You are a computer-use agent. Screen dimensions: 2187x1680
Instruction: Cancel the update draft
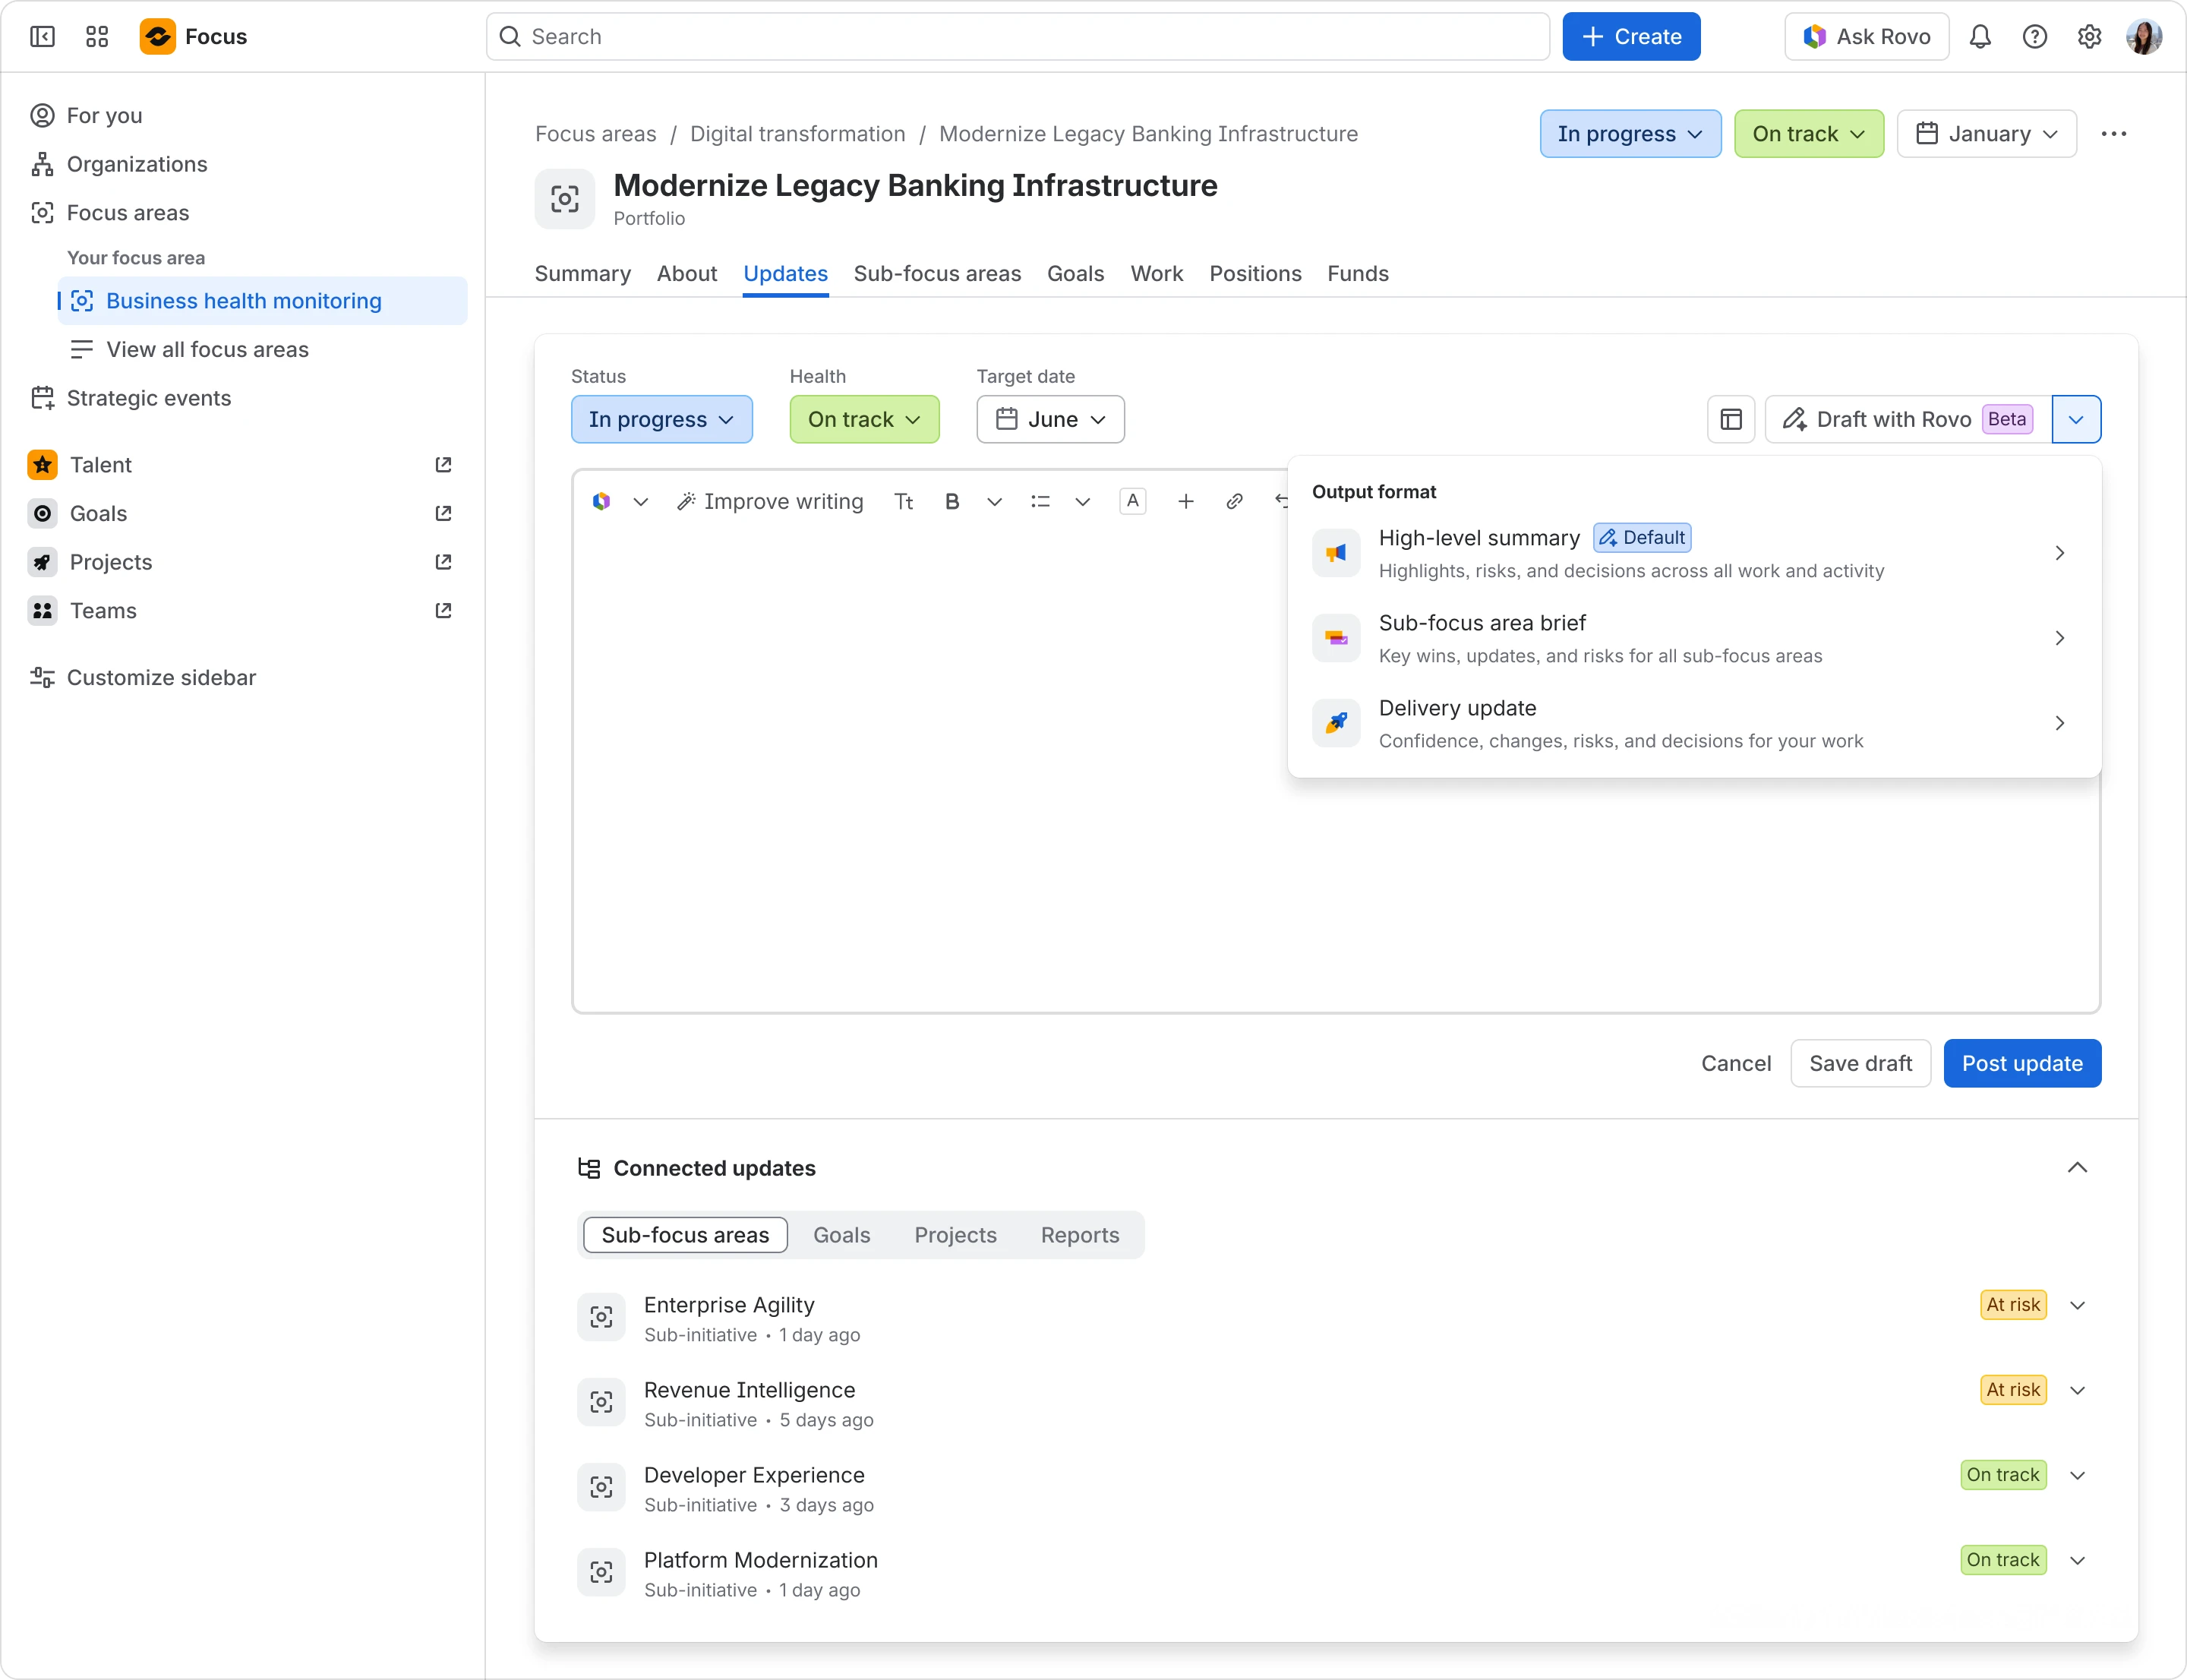click(x=1736, y=1063)
